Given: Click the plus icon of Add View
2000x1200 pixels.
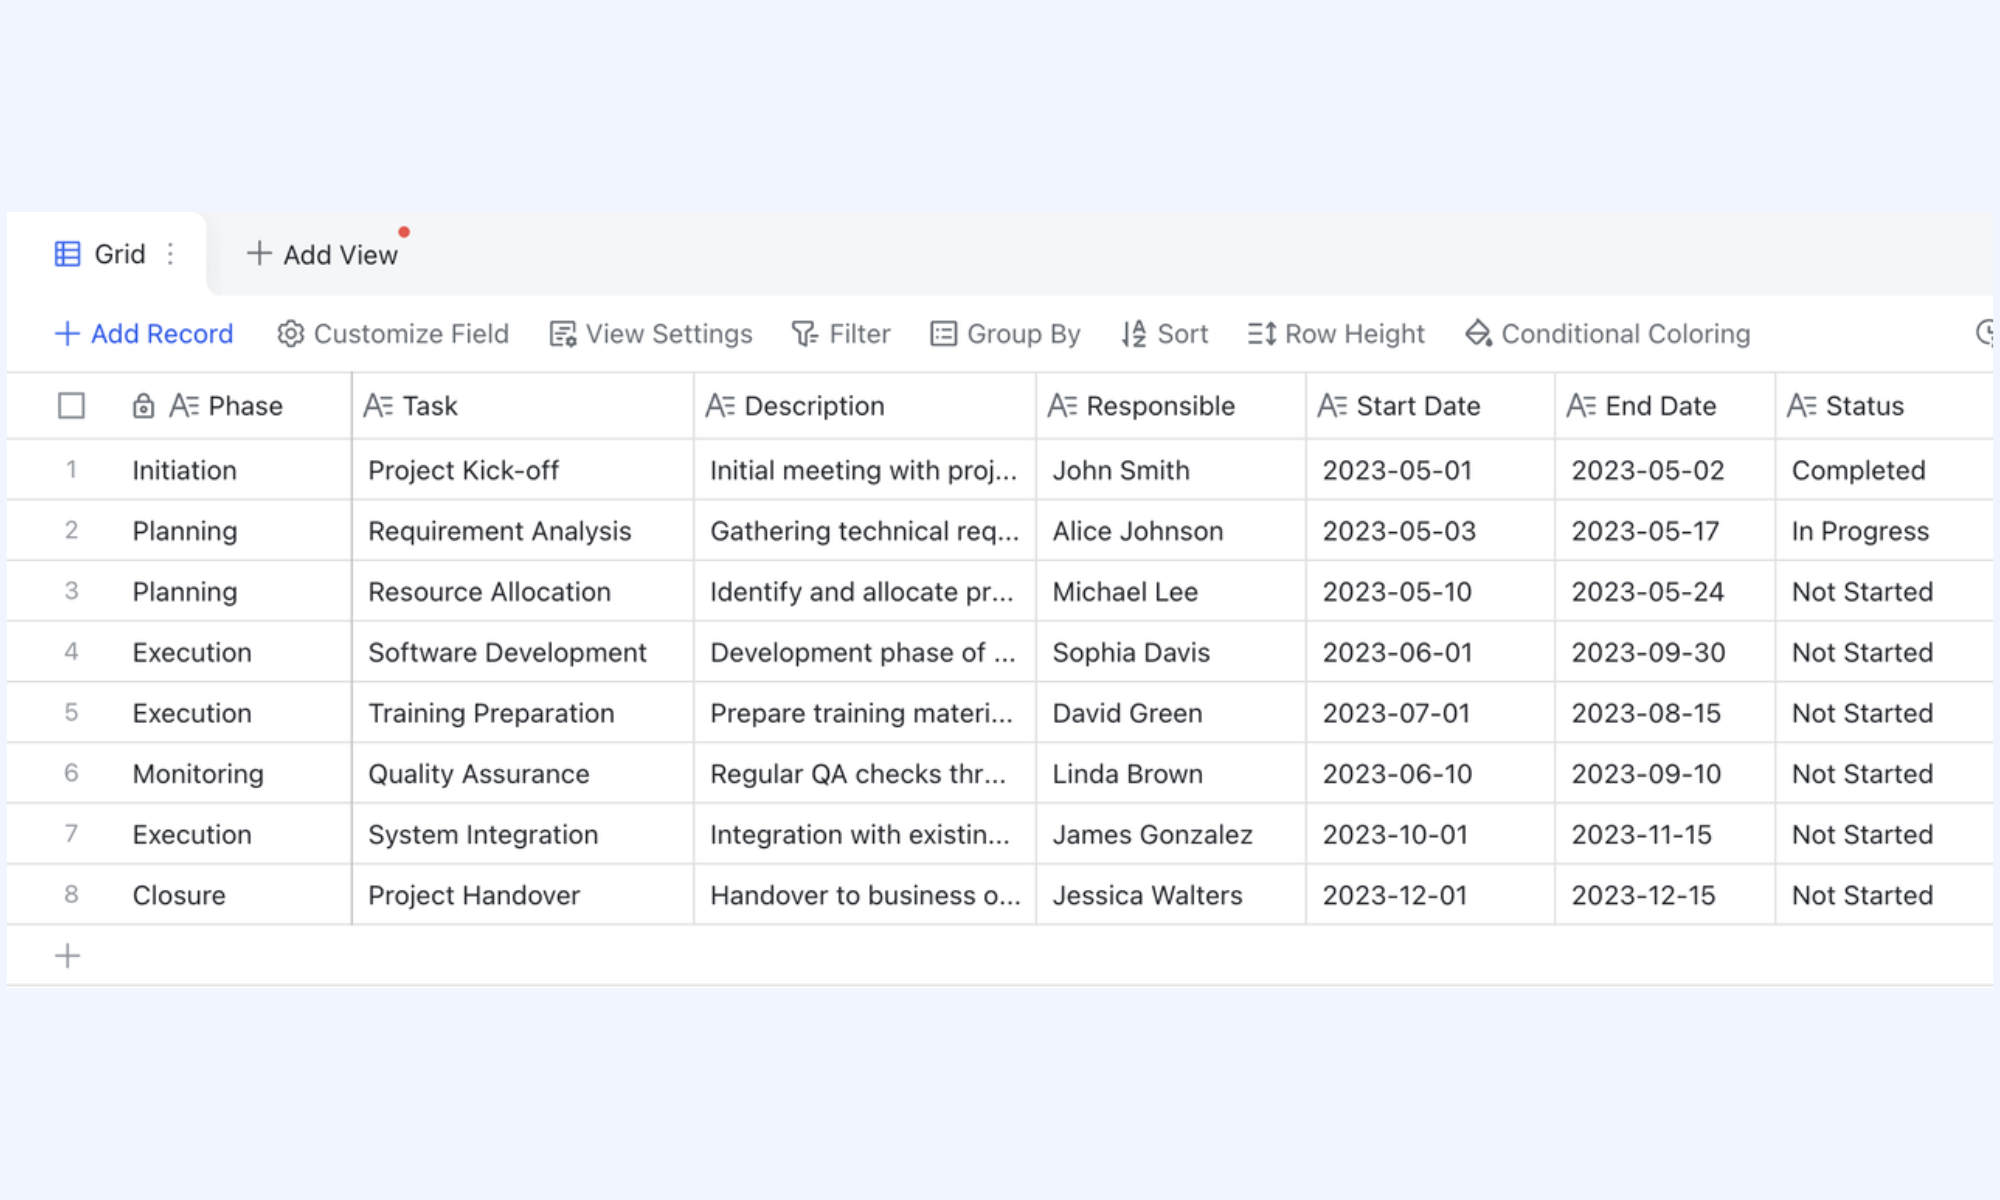Looking at the screenshot, I should pyautogui.click(x=259, y=253).
